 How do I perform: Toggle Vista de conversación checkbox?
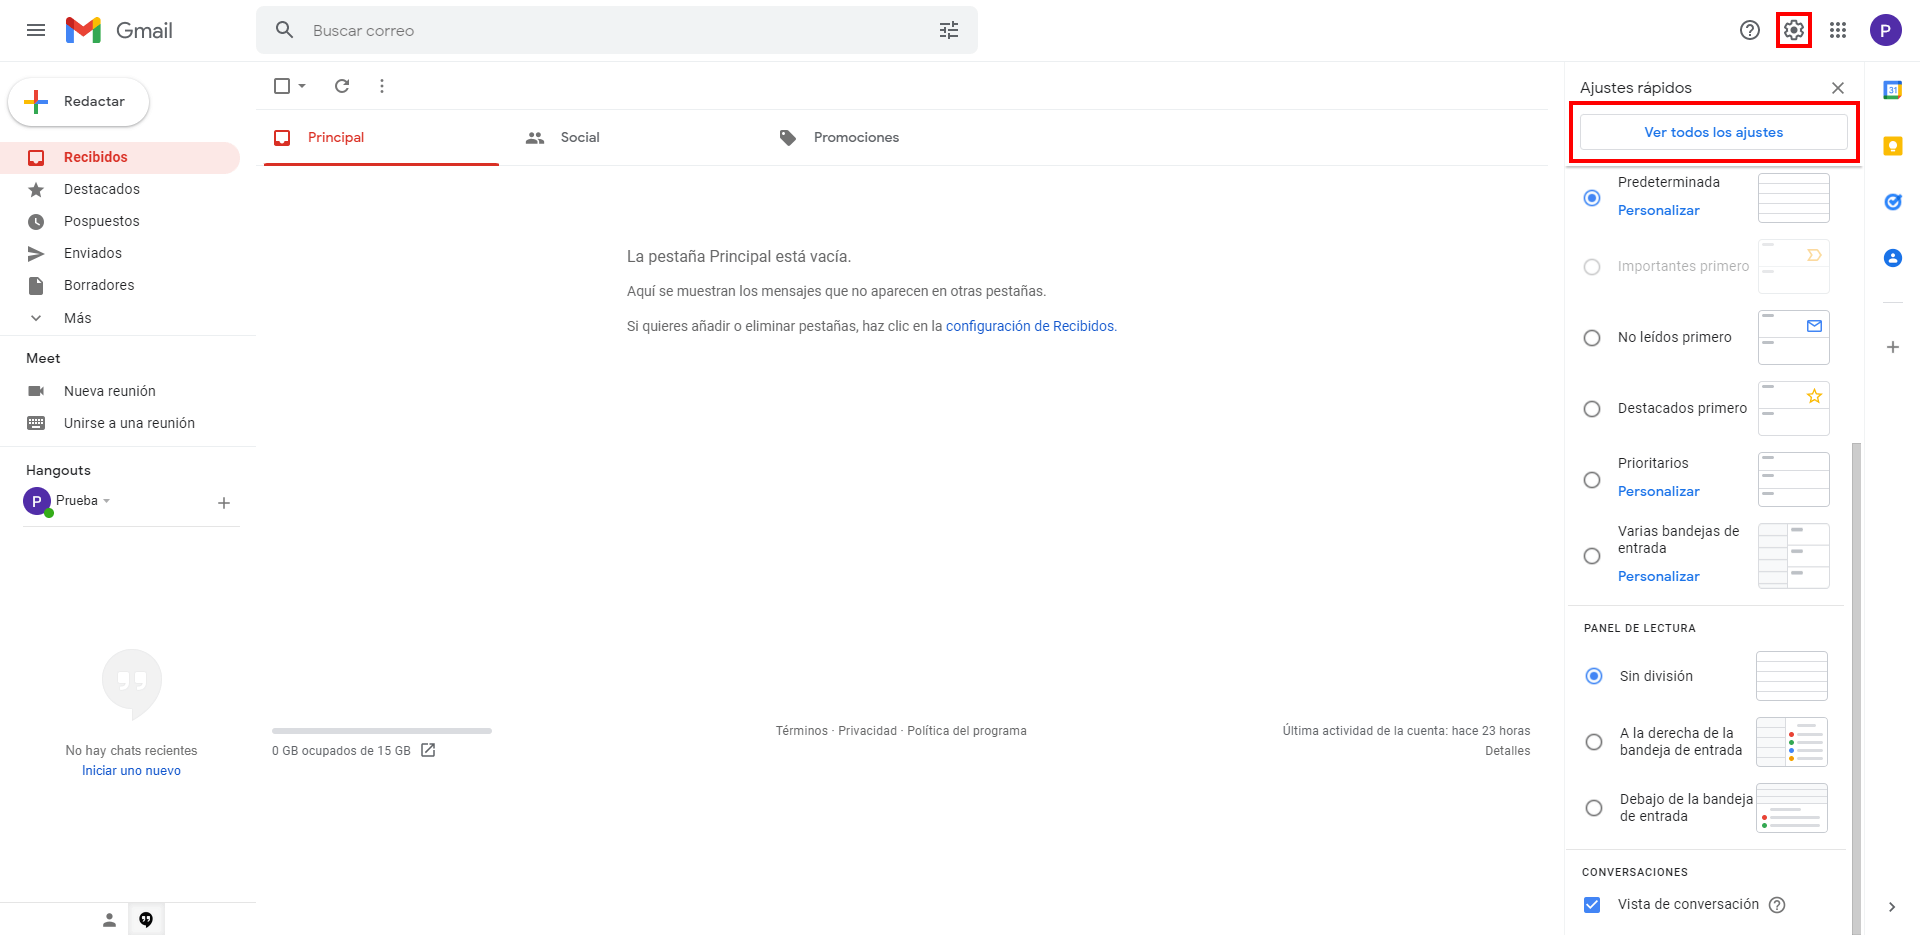pyautogui.click(x=1592, y=905)
